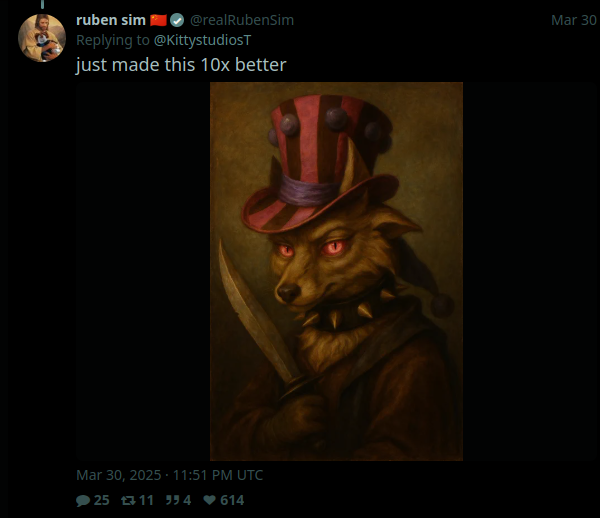Click the black area left of the painting
This screenshot has width=600, height=518.
tap(143, 271)
